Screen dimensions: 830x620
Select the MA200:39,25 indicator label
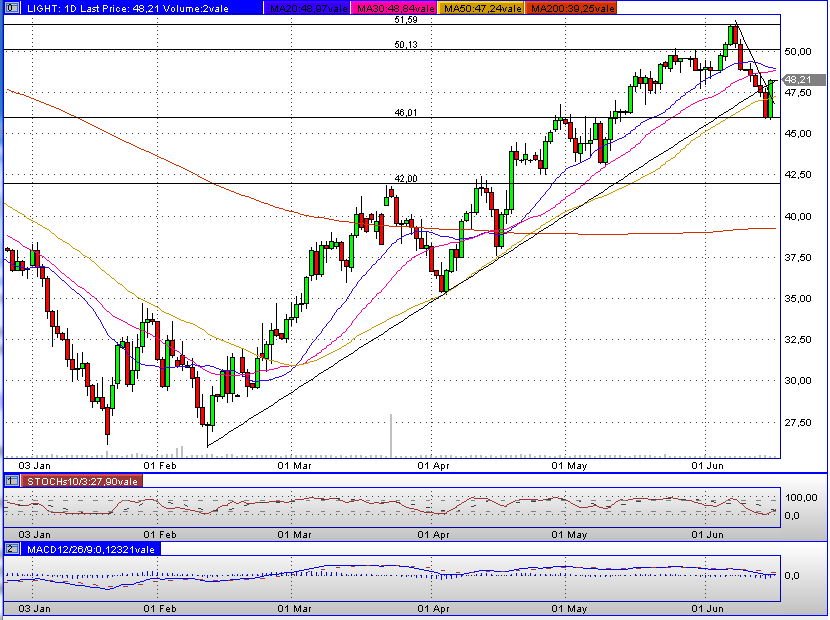[573, 8]
